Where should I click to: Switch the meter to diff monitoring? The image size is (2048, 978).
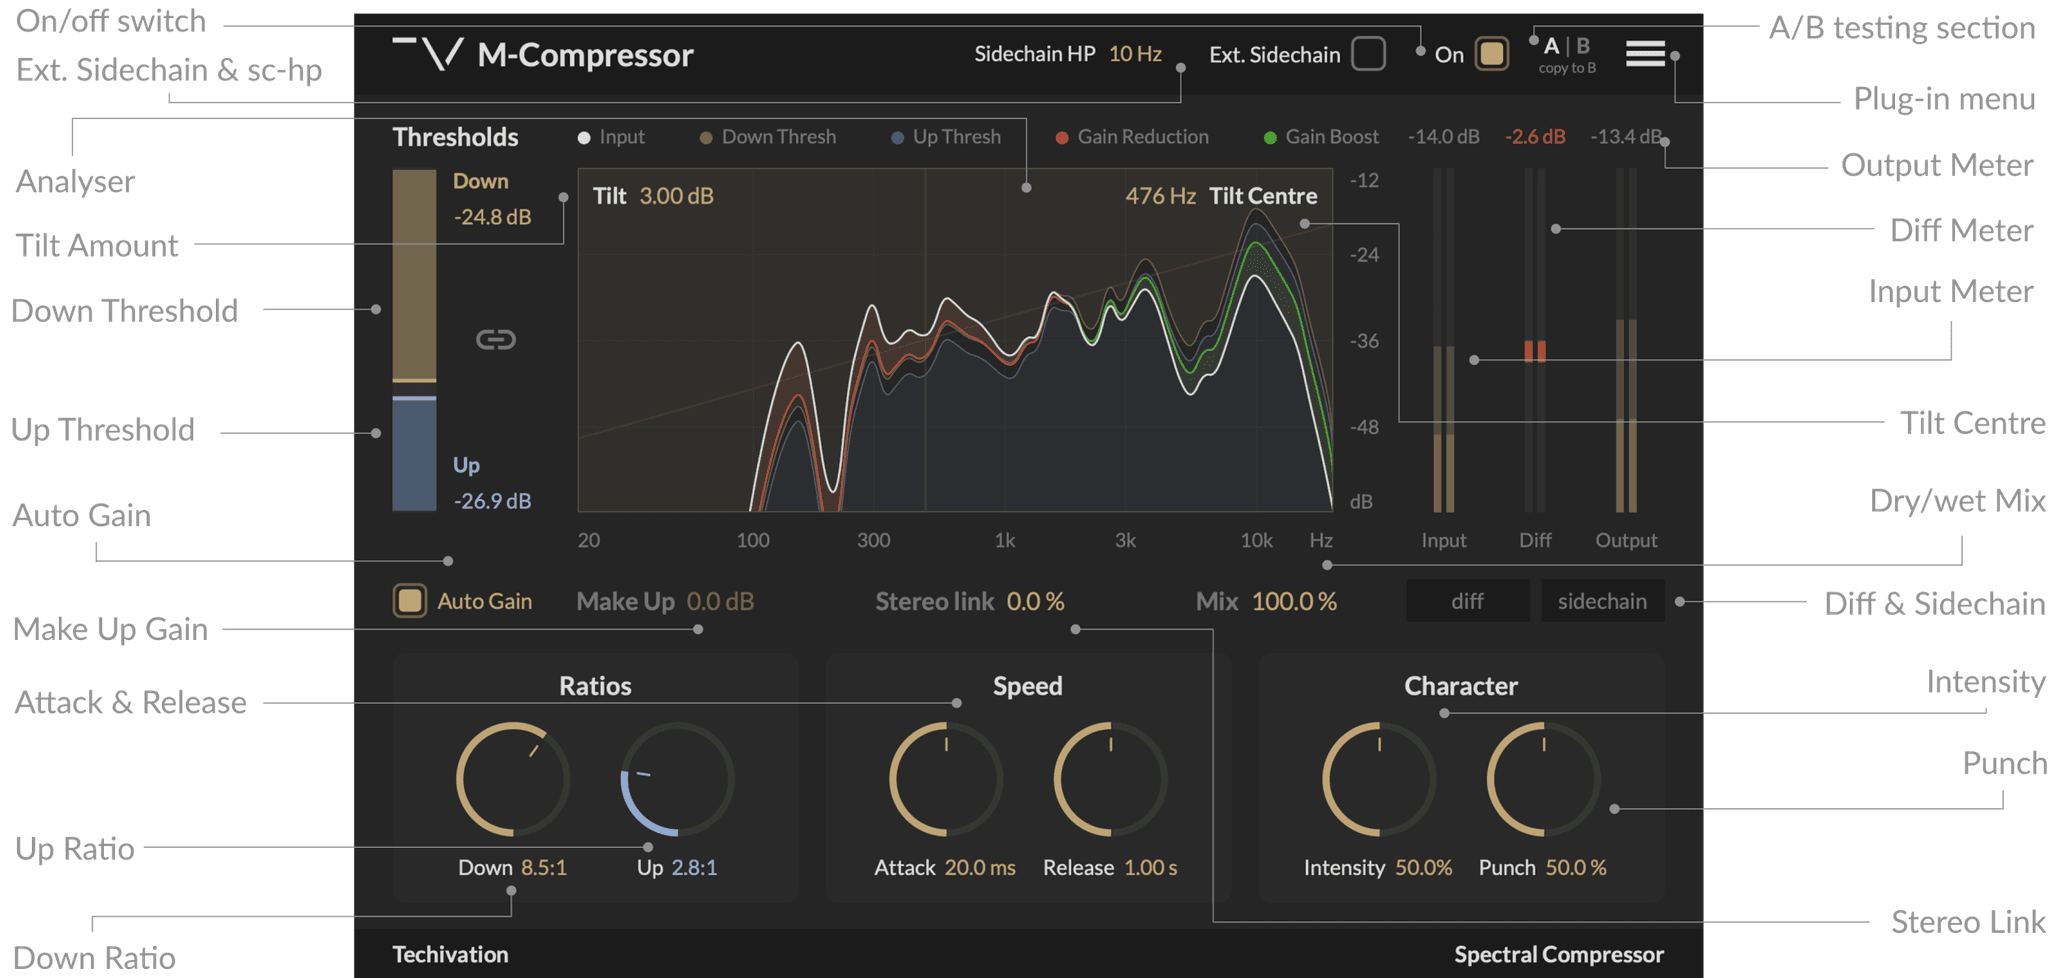click(x=1467, y=600)
